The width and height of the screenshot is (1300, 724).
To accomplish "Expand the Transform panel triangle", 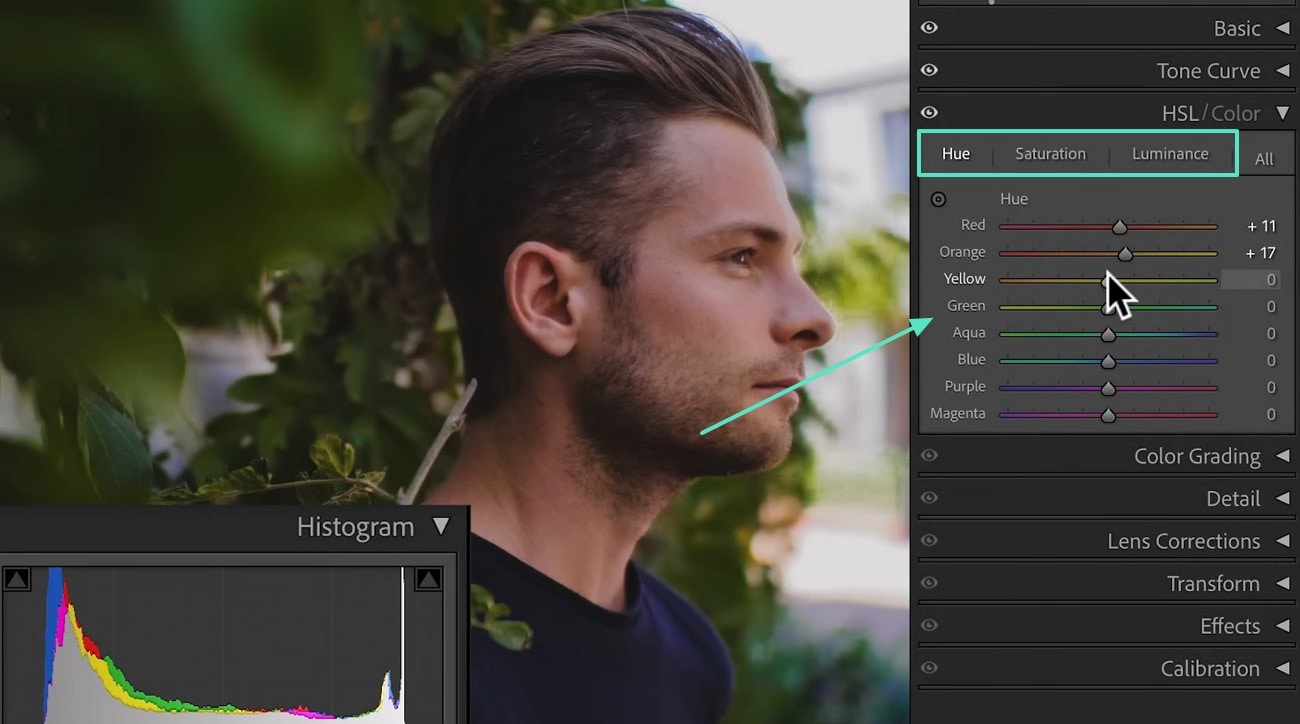I will pyautogui.click(x=1282, y=583).
